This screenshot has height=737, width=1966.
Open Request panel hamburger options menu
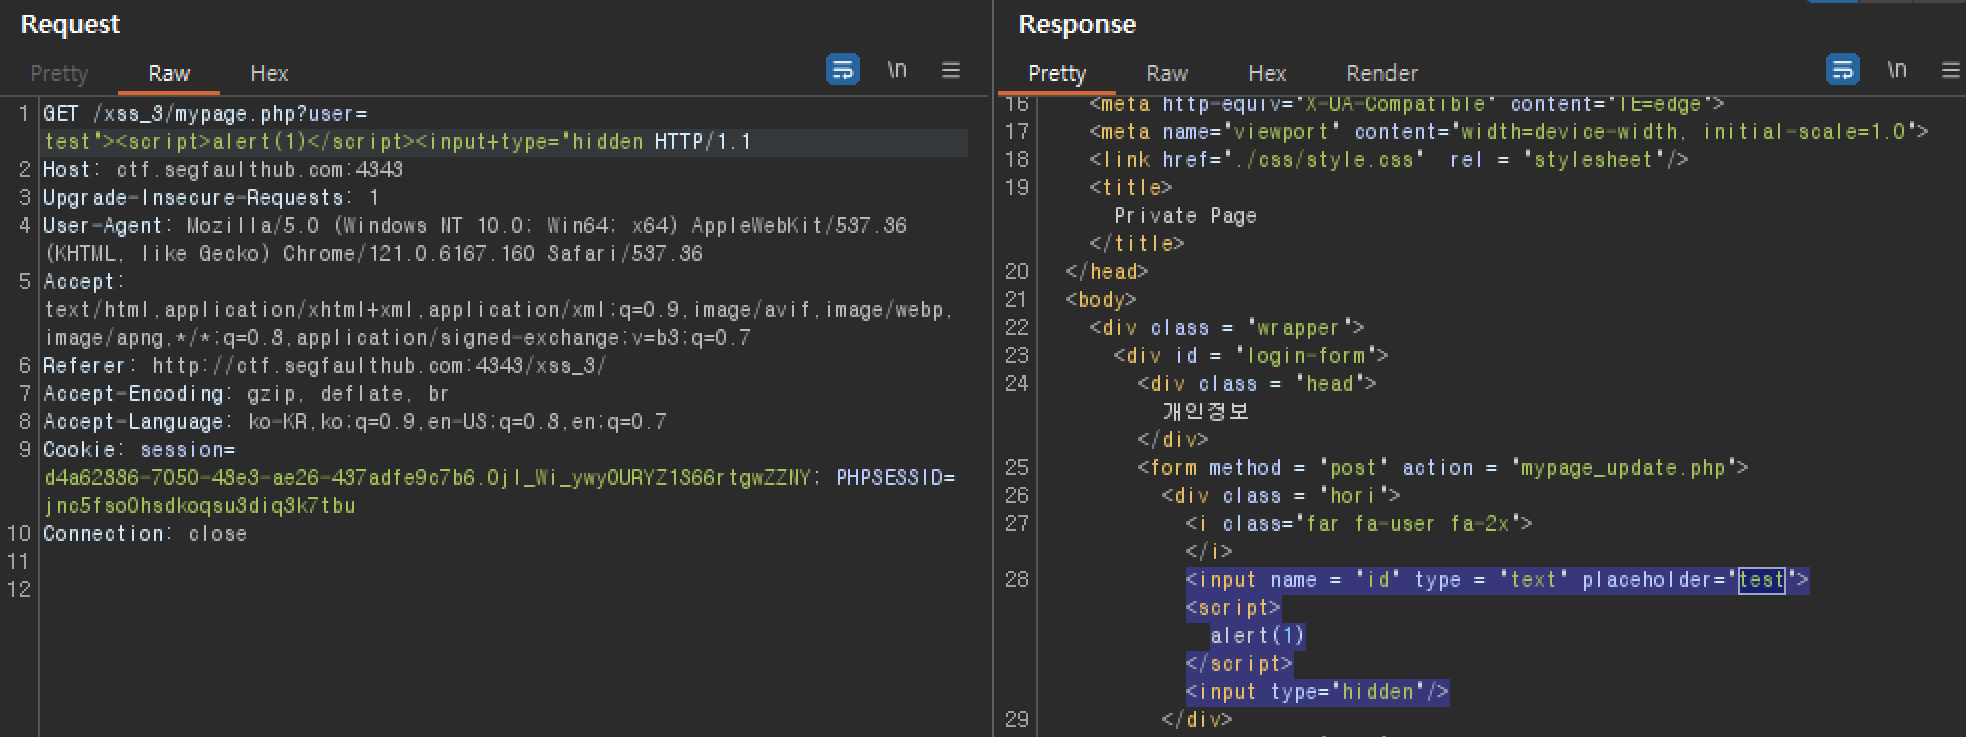(951, 69)
